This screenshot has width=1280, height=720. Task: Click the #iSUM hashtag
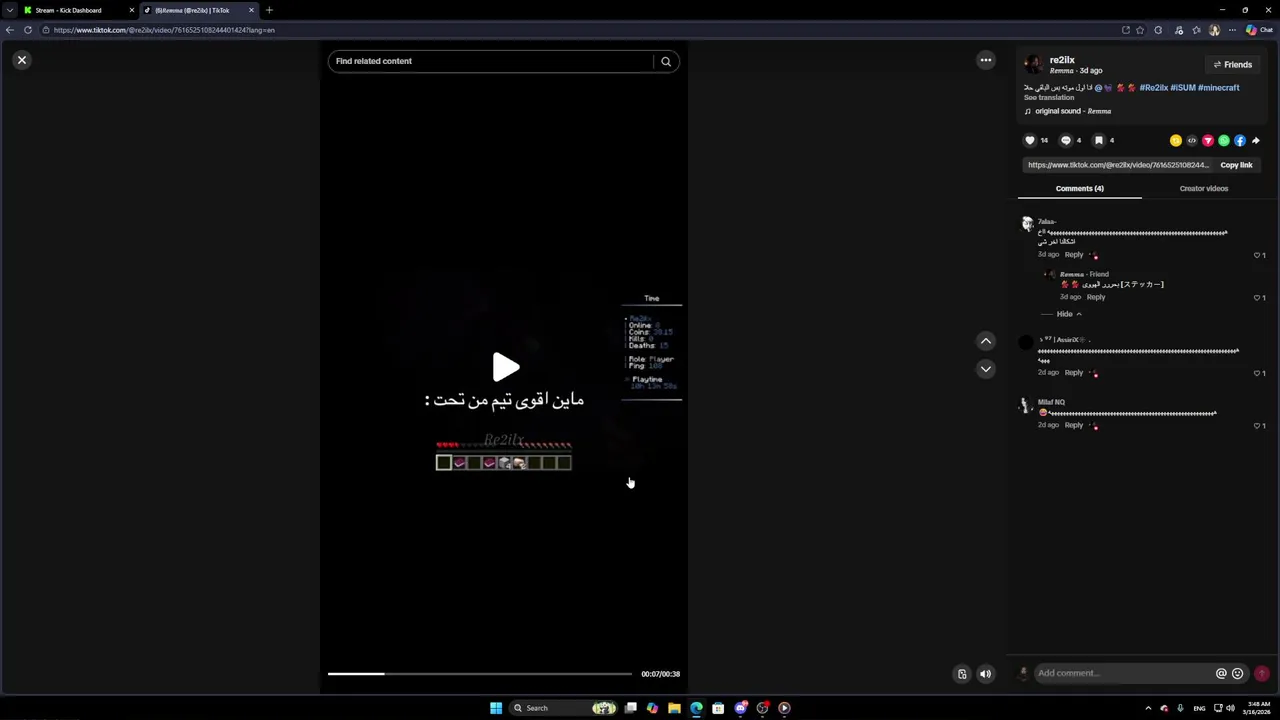(1183, 88)
